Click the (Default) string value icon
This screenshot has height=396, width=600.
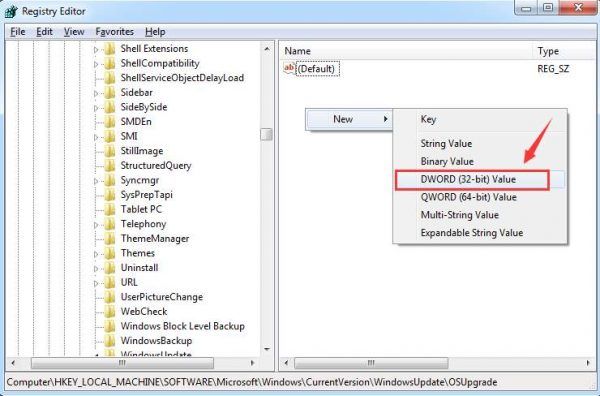click(289, 68)
